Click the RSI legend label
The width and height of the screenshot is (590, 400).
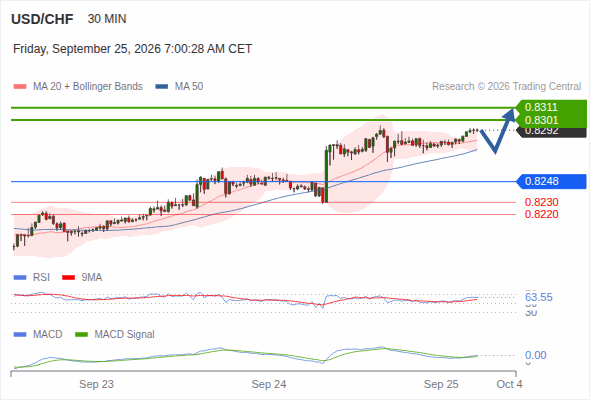pyautogui.click(x=41, y=278)
